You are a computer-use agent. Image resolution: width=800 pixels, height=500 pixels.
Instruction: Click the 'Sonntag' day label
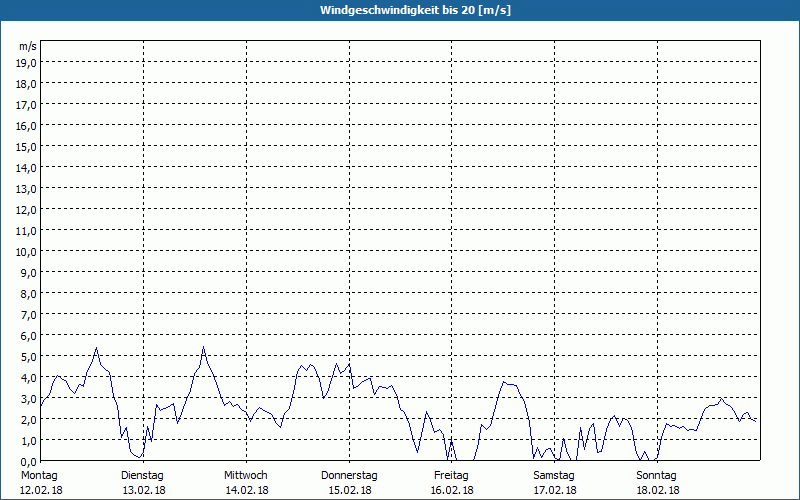pyautogui.click(x=656, y=476)
